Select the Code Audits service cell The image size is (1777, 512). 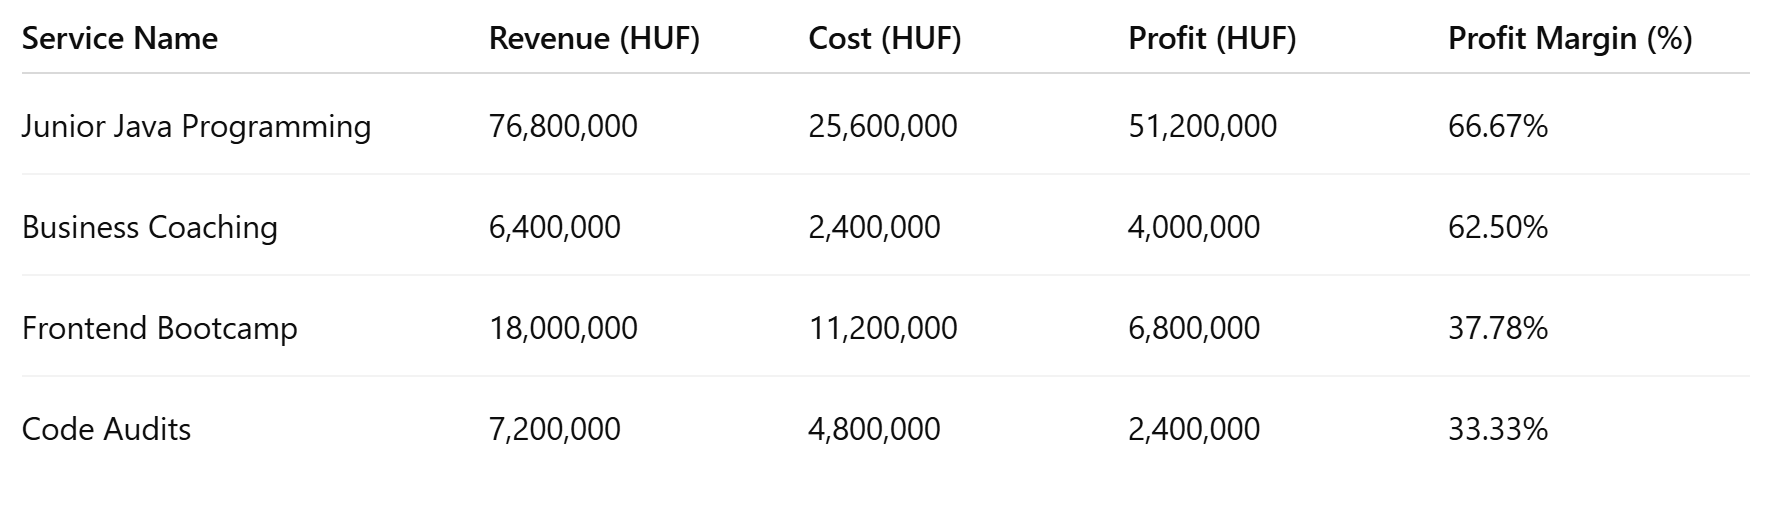click(x=106, y=429)
